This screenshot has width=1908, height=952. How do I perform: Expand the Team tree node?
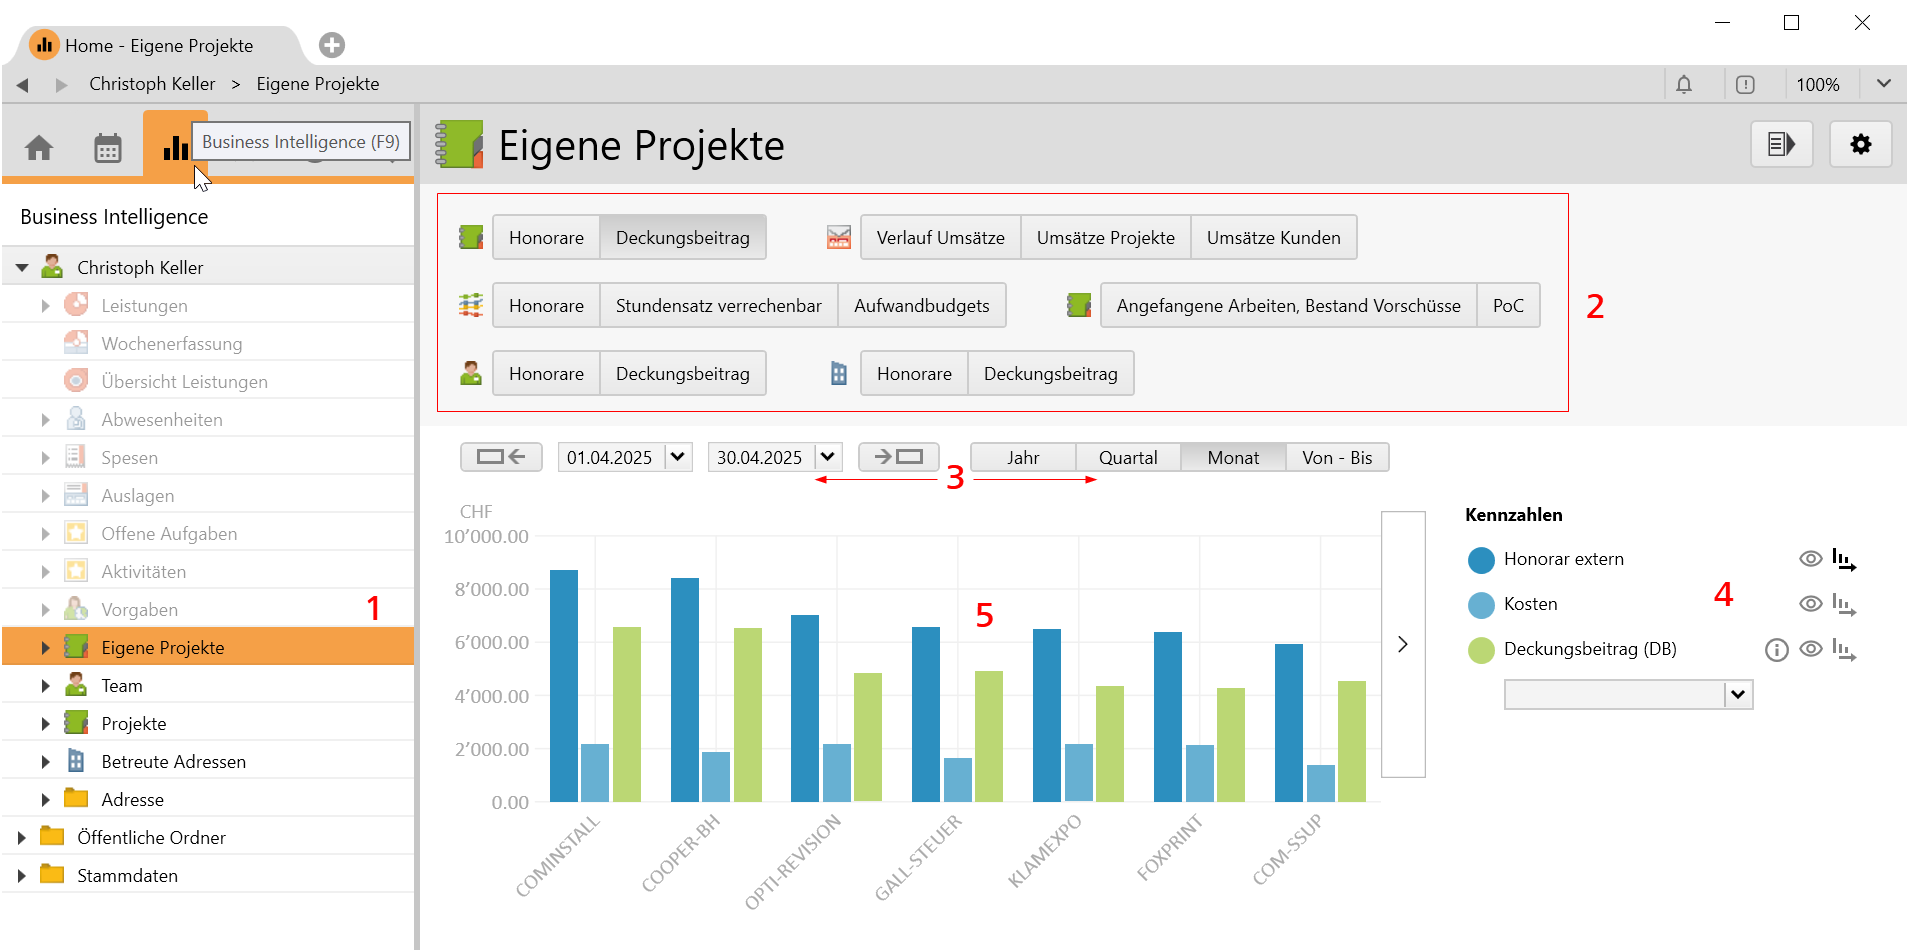tap(45, 686)
